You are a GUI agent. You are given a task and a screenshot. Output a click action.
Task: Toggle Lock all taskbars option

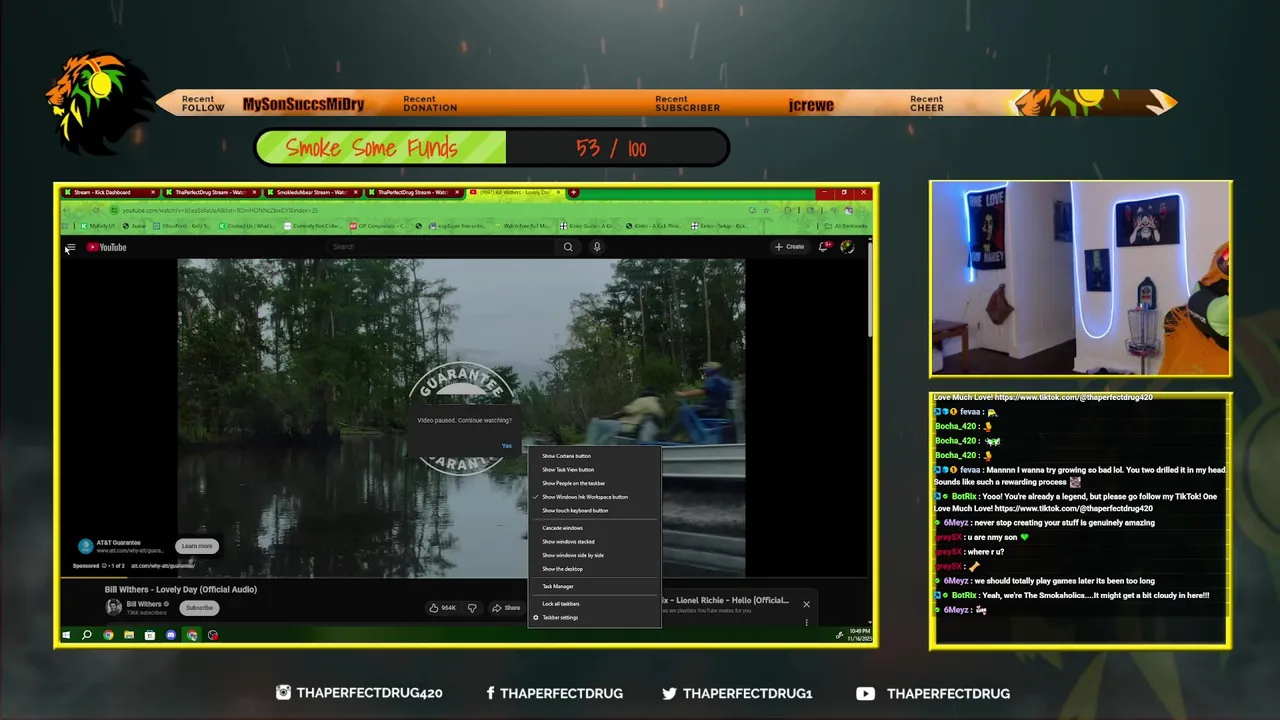[594, 604]
